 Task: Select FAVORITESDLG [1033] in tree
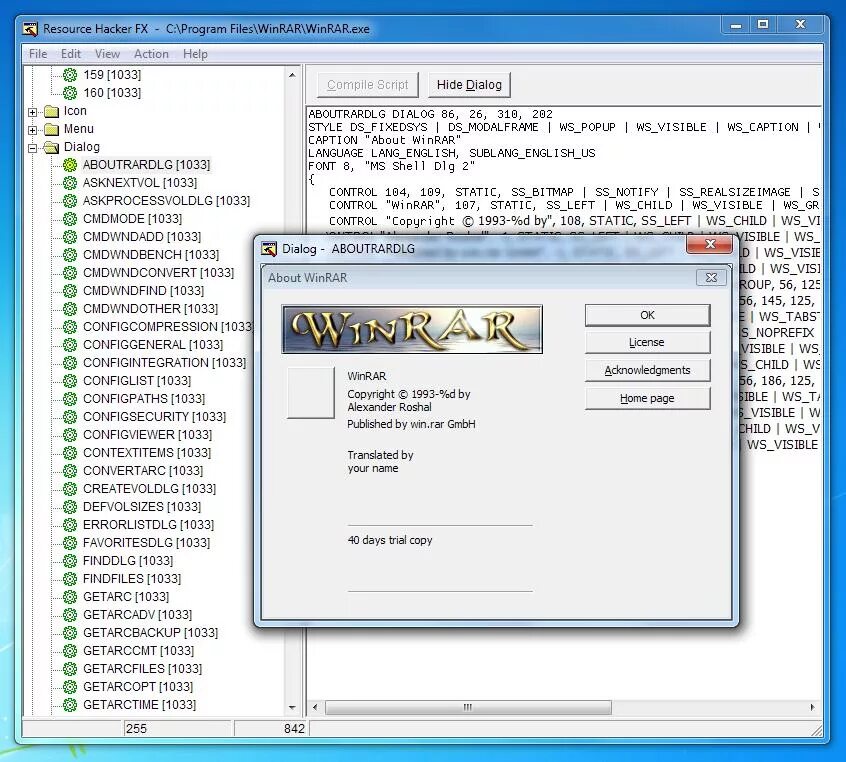pyautogui.click(x=146, y=543)
